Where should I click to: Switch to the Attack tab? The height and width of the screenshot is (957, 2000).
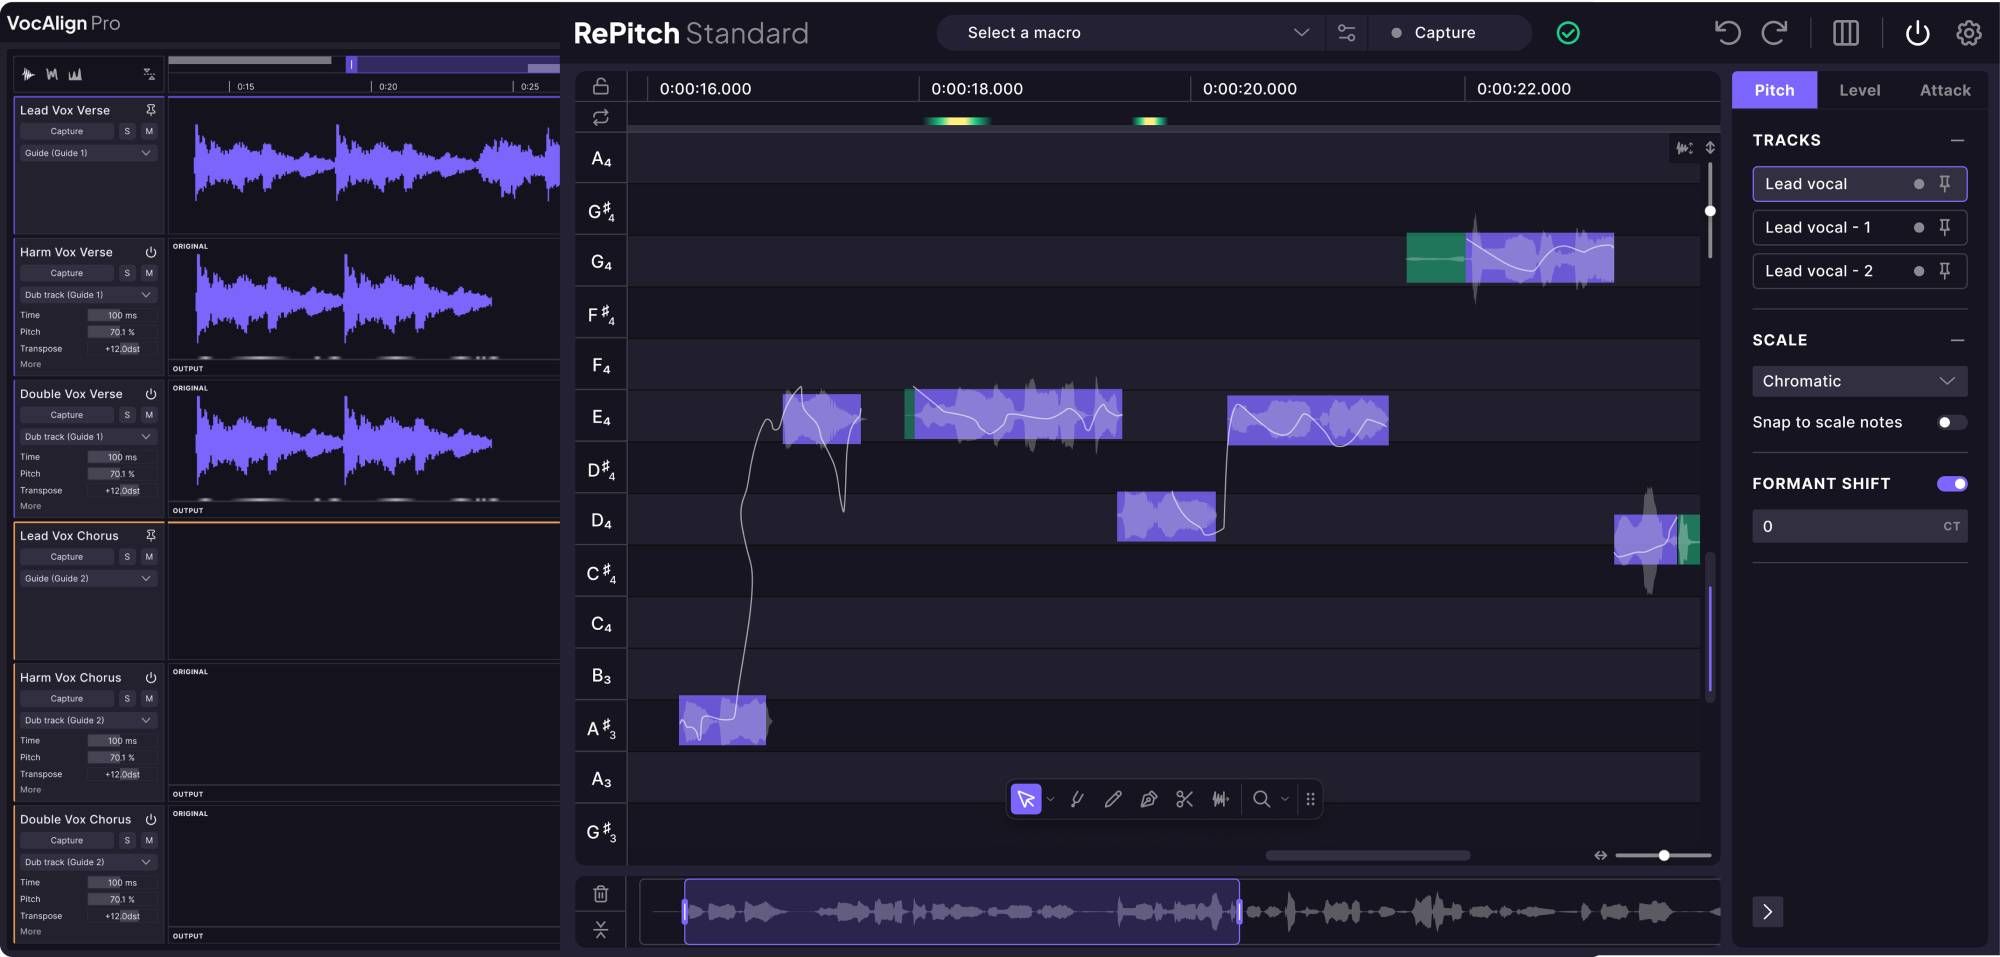pos(1945,90)
